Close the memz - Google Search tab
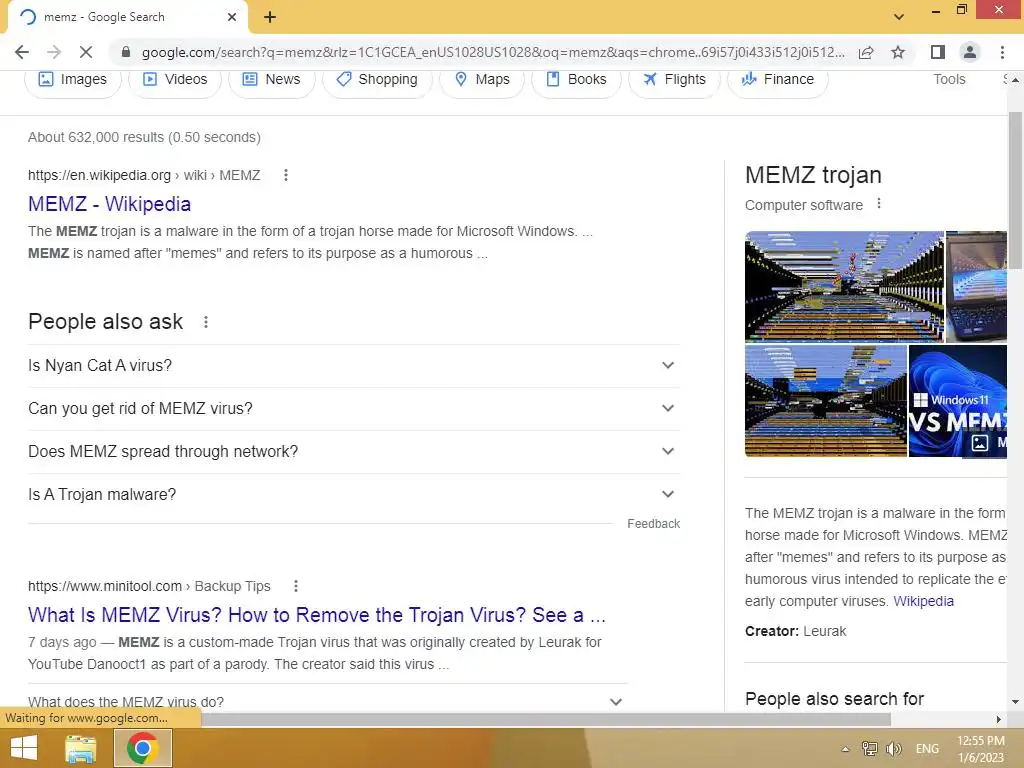The width and height of the screenshot is (1024, 768). (232, 17)
